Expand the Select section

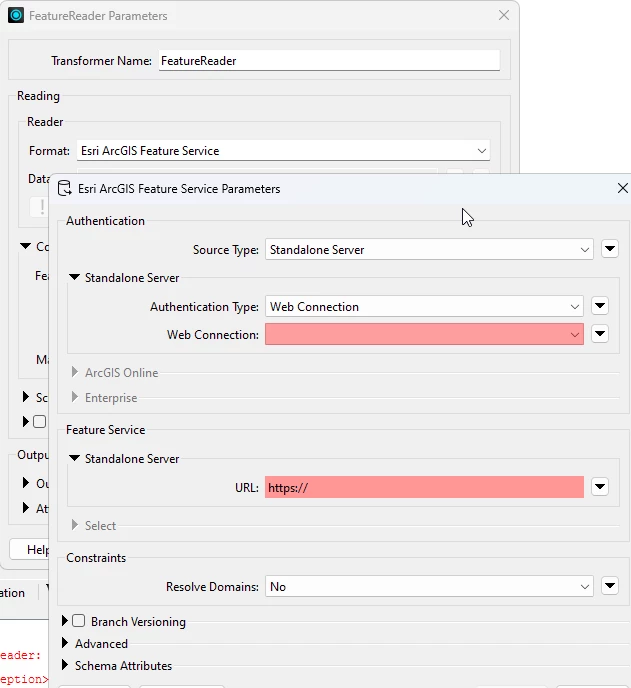click(x=75, y=525)
